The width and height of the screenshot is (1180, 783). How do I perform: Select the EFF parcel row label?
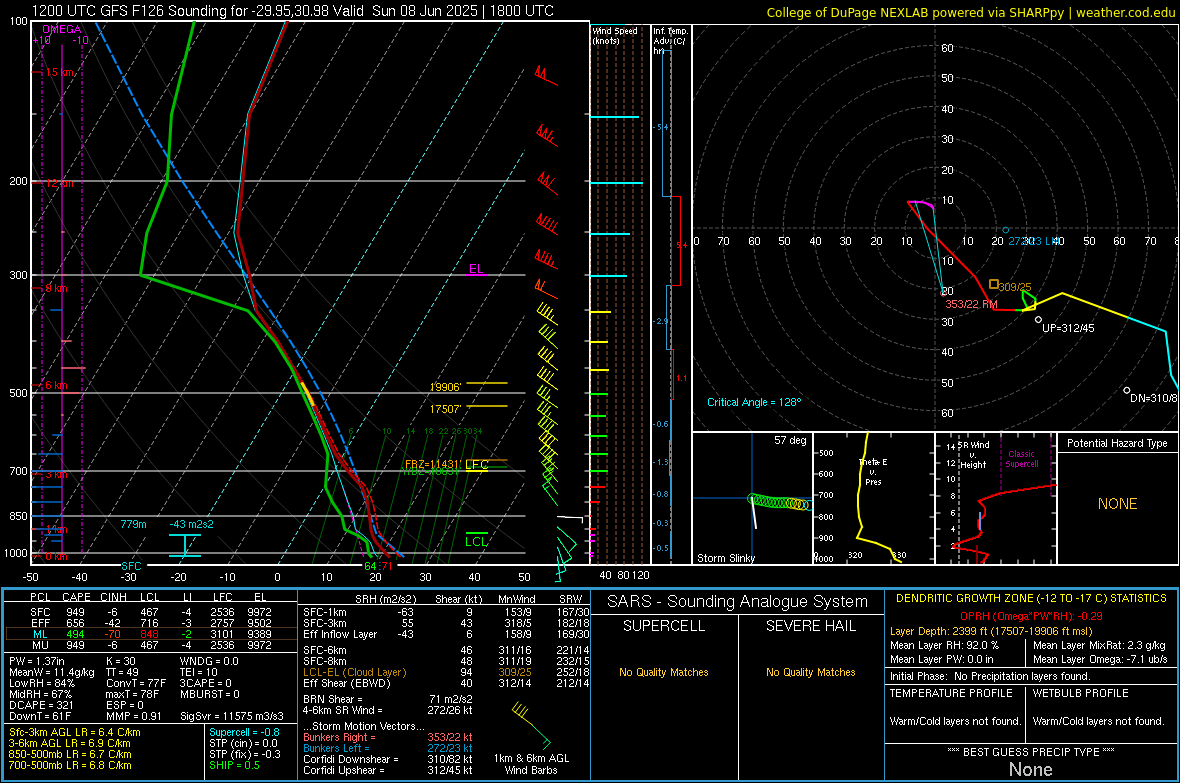[x=40, y=623]
